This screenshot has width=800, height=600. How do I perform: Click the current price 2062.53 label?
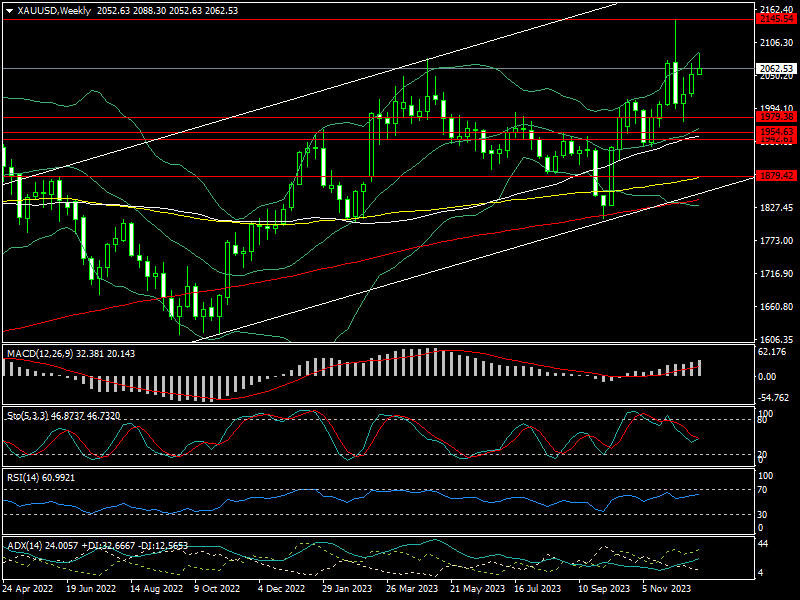(776, 69)
